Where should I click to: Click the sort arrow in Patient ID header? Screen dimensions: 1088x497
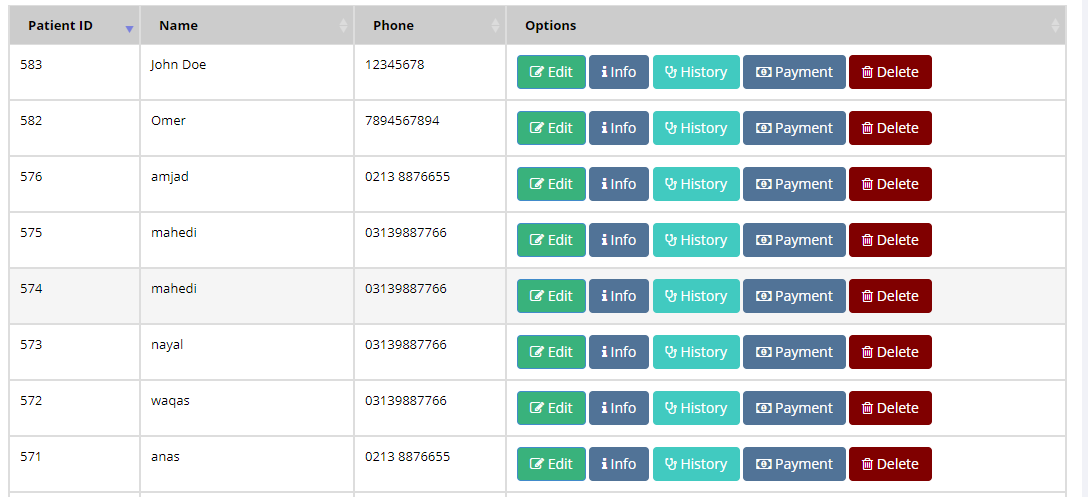pos(129,28)
